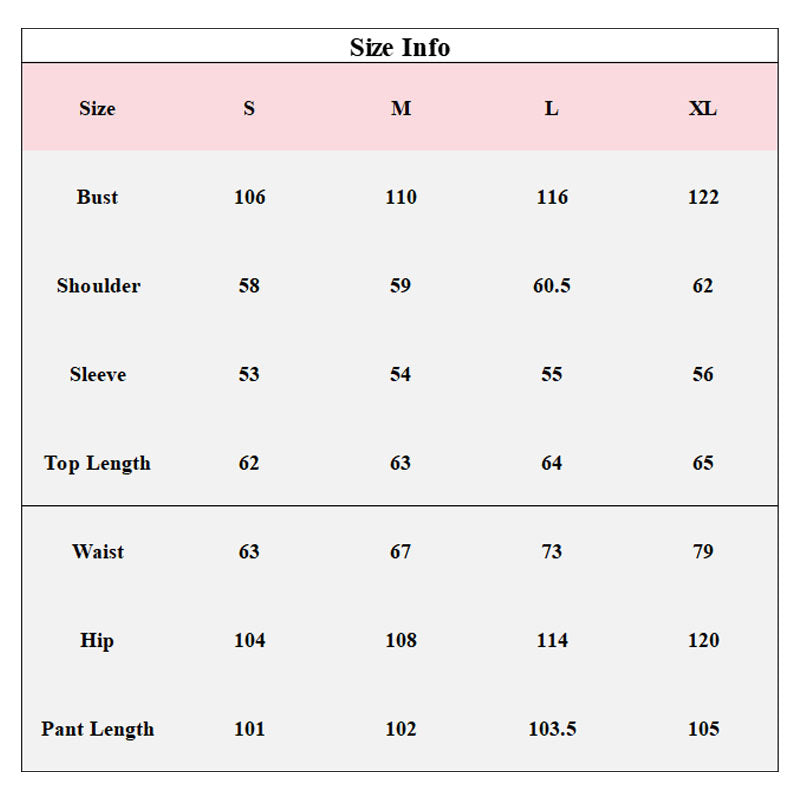Click the Bust row label

[97, 197]
